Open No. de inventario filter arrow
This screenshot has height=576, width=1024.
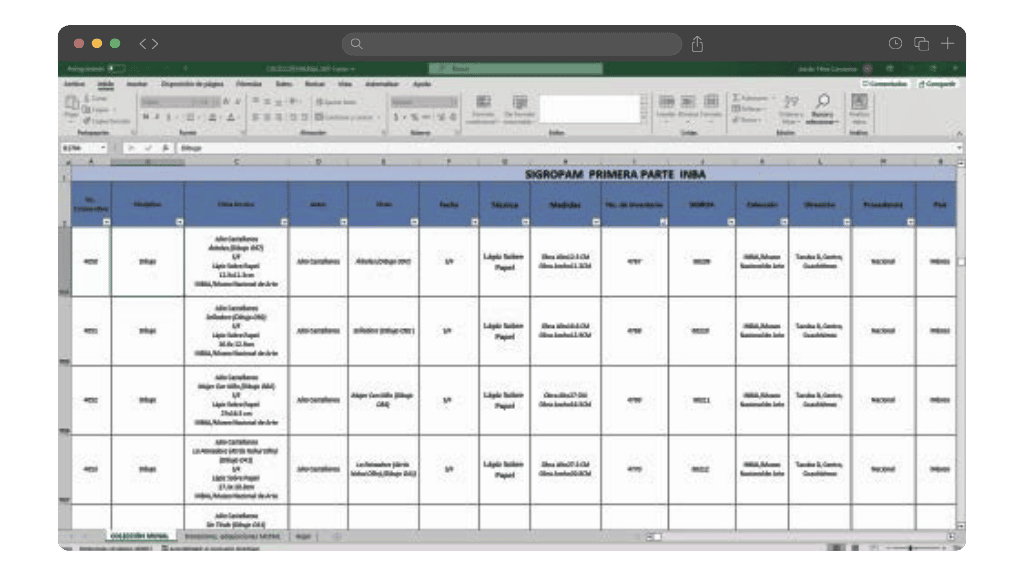[664, 222]
